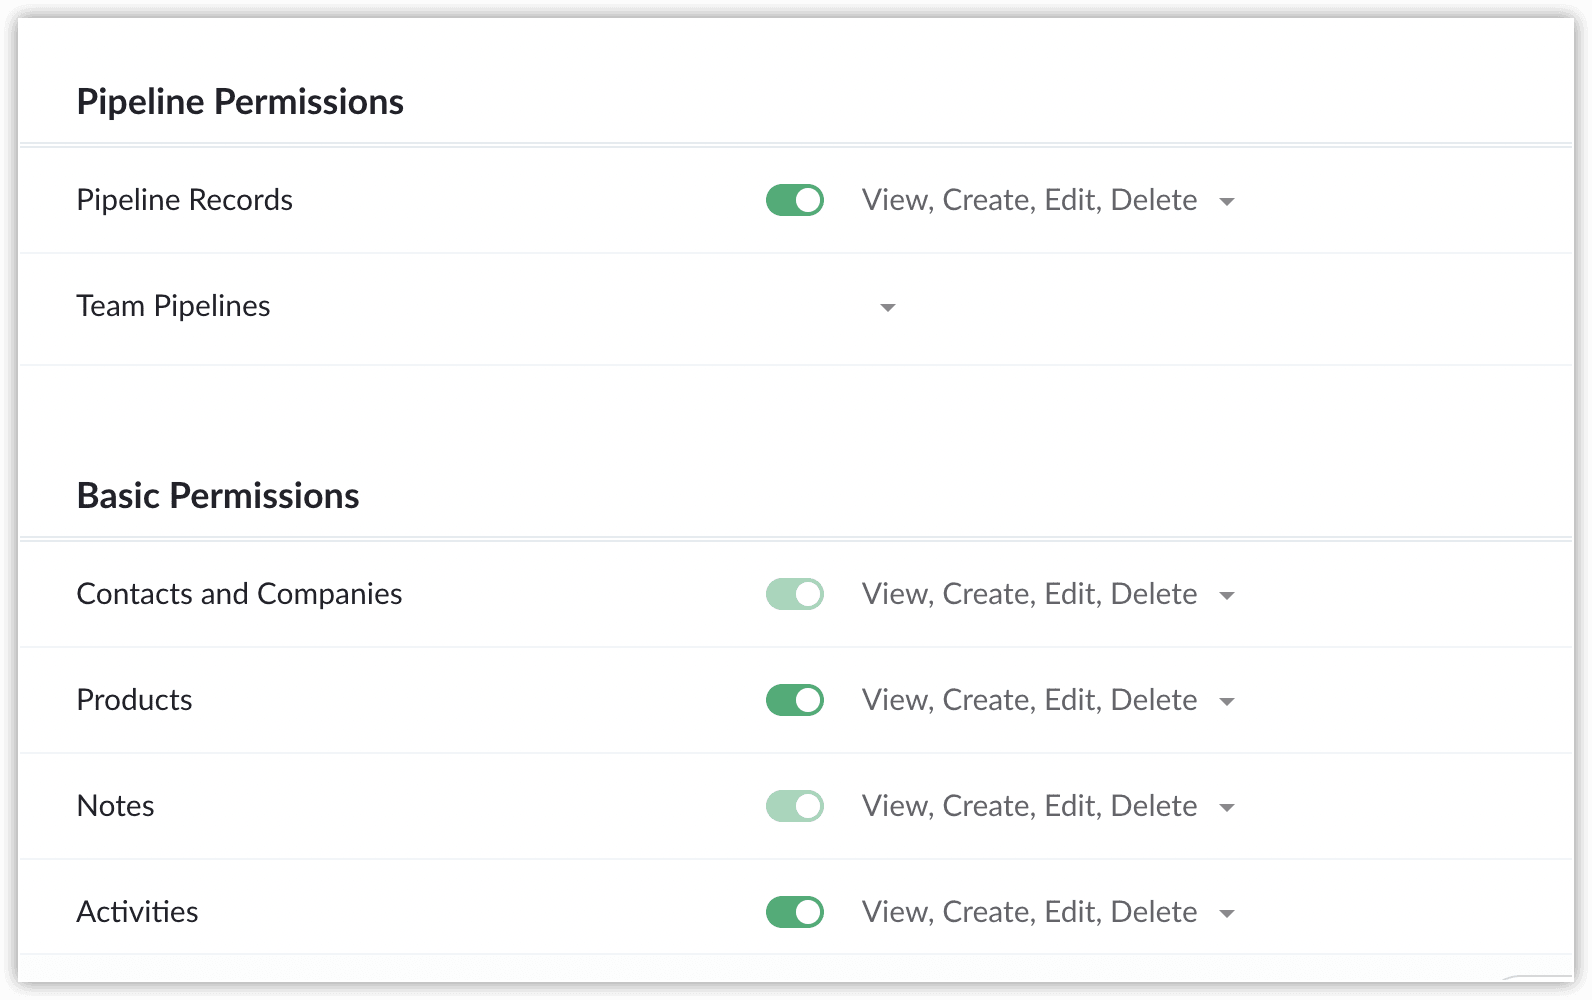Expand the Team Pipelines dropdown arrow
Image resolution: width=1592 pixels, height=1000 pixels.
tap(887, 308)
